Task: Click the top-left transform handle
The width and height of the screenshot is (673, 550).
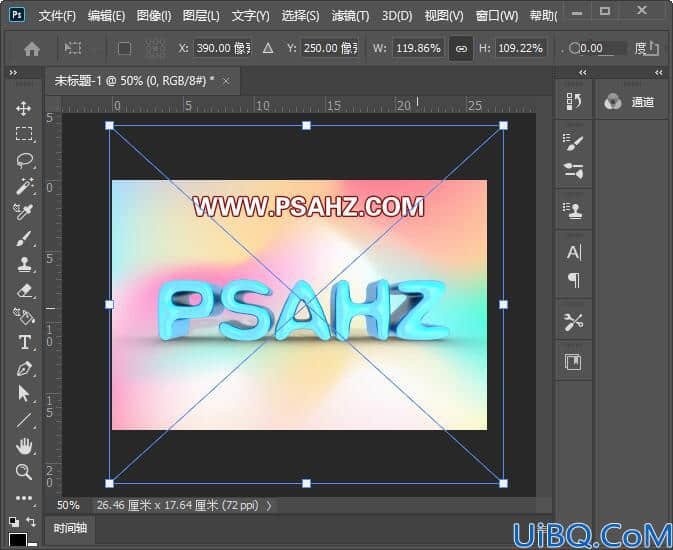Action: (x=109, y=125)
